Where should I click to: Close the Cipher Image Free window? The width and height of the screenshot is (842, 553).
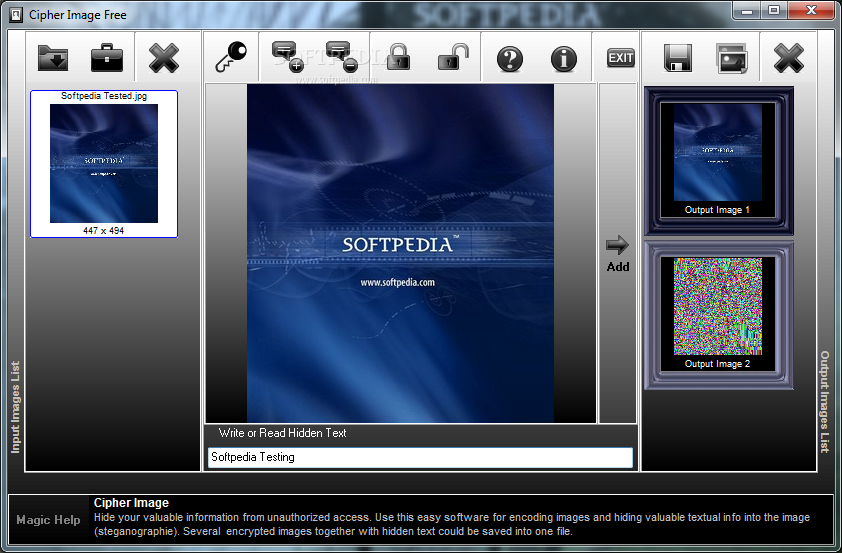point(811,10)
